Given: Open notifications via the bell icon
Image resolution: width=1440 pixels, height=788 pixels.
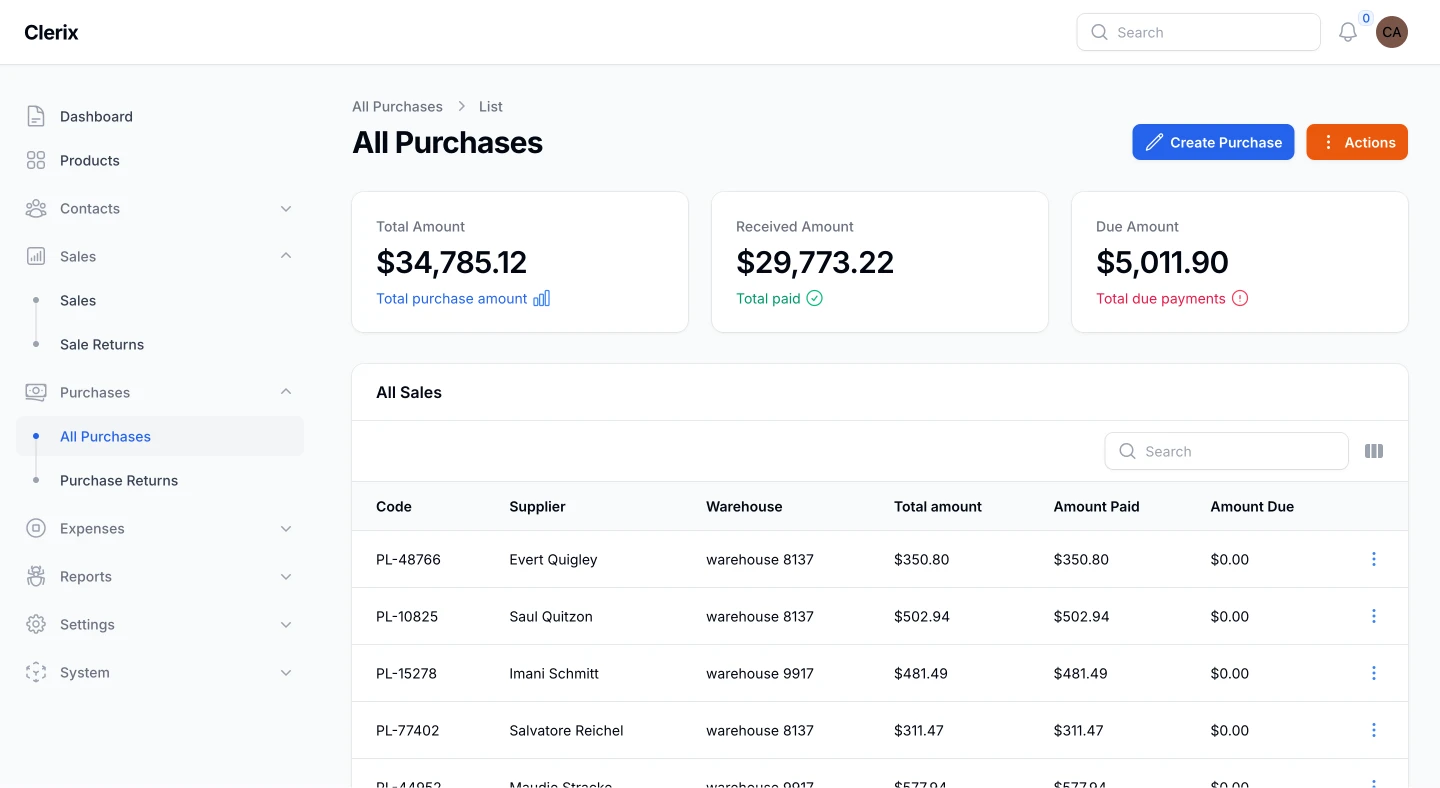Looking at the screenshot, I should (x=1348, y=32).
